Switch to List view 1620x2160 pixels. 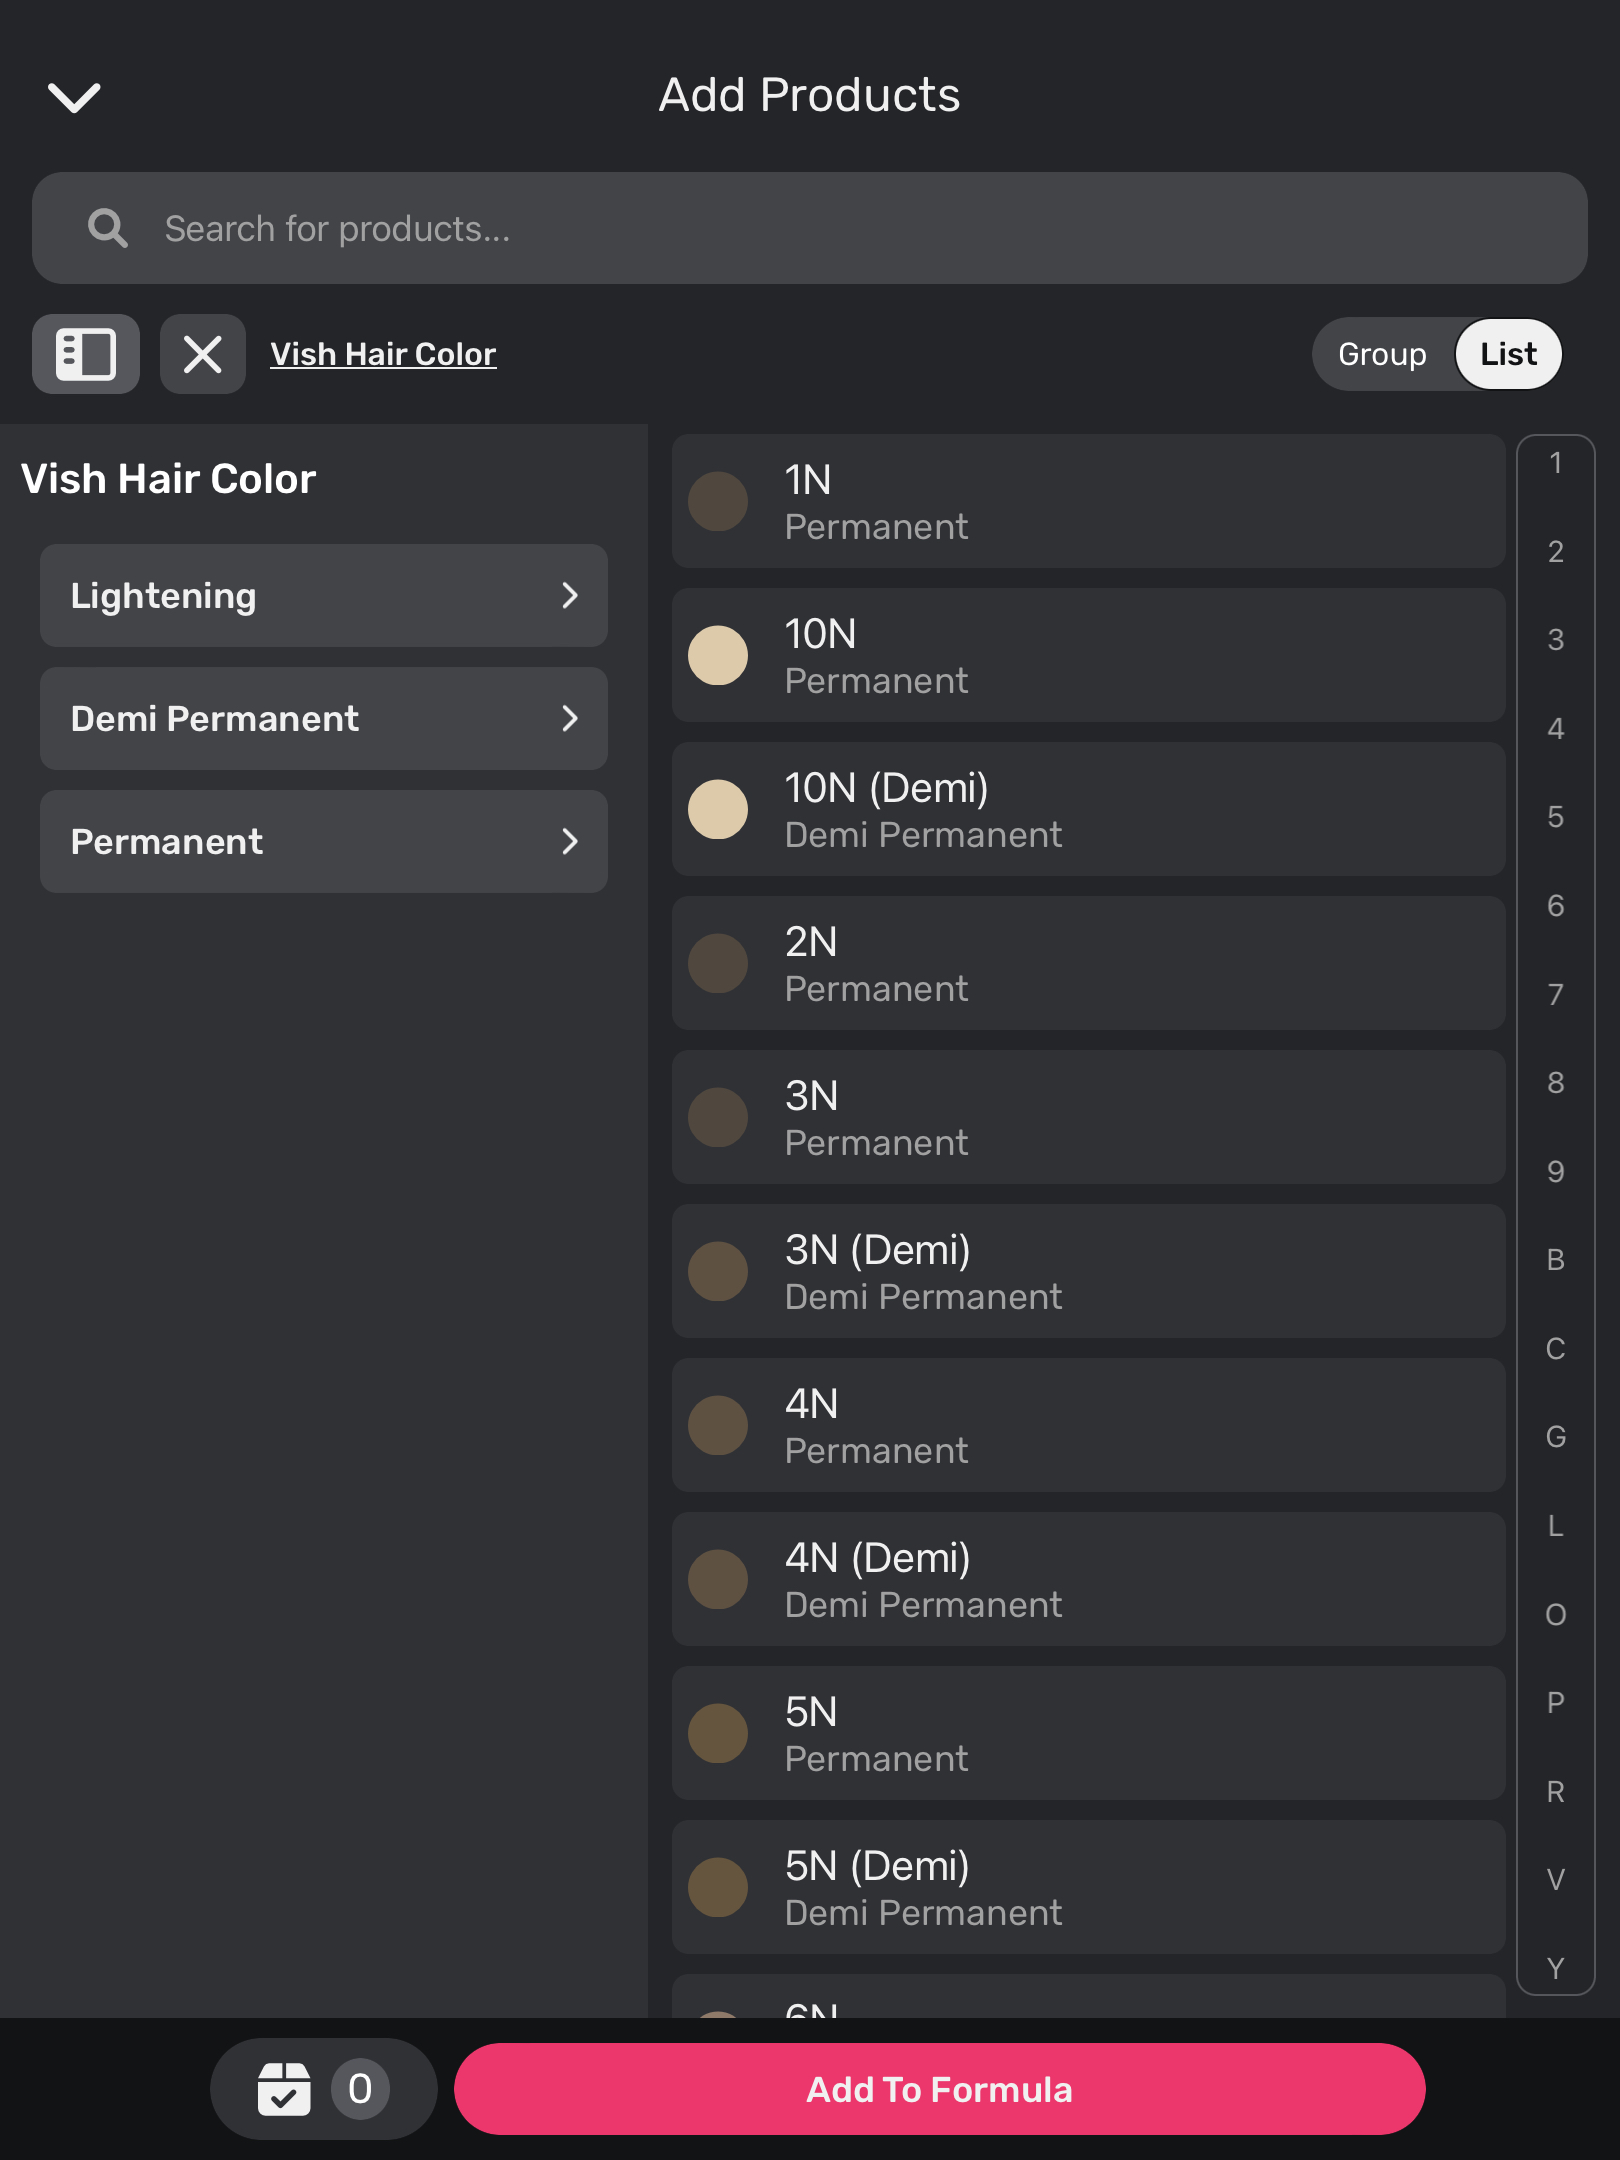tap(1508, 354)
